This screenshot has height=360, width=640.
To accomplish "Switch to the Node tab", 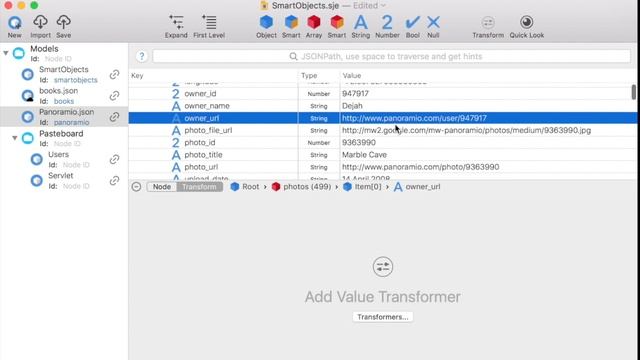I will (162, 187).
